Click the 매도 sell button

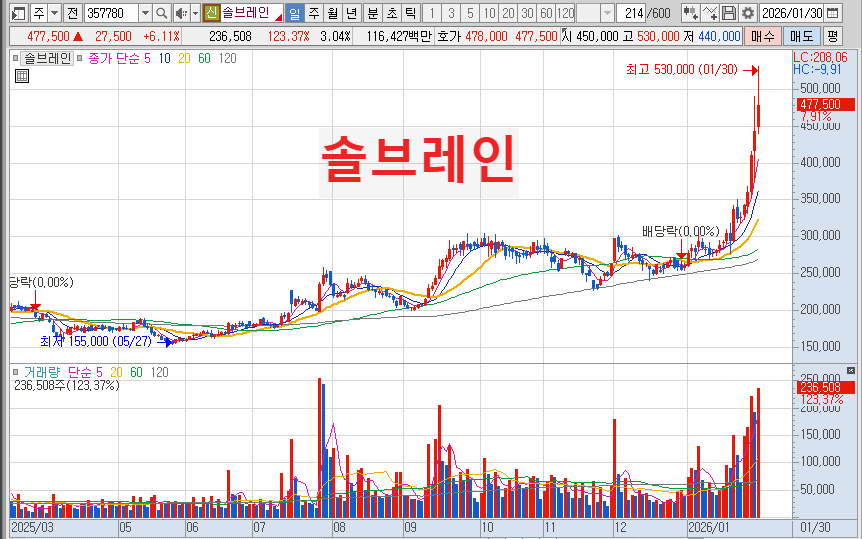[x=801, y=36]
